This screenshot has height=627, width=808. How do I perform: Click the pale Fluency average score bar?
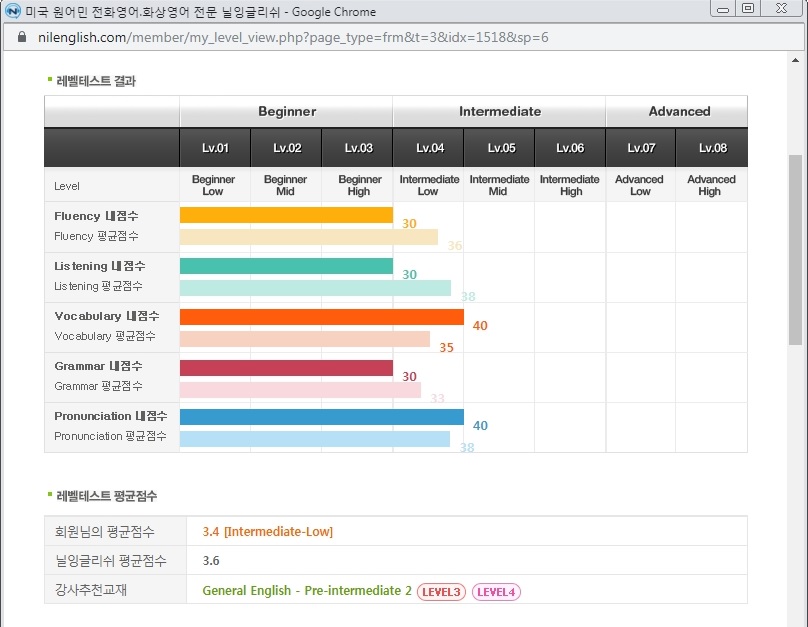(x=309, y=237)
